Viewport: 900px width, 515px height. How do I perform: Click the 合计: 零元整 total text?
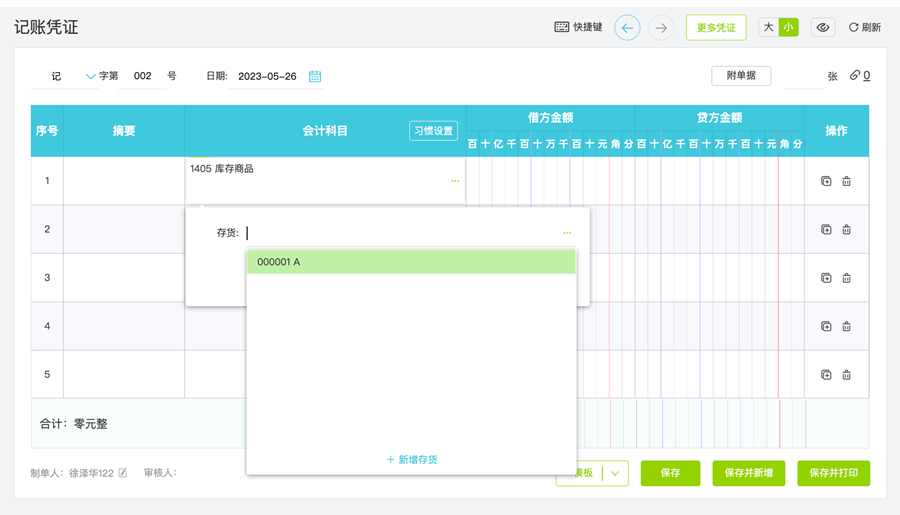(x=73, y=424)
